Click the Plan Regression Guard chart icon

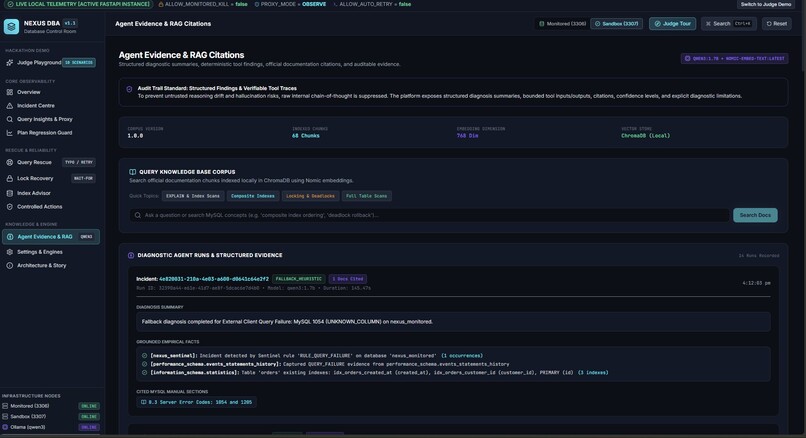tap(9, 133)
